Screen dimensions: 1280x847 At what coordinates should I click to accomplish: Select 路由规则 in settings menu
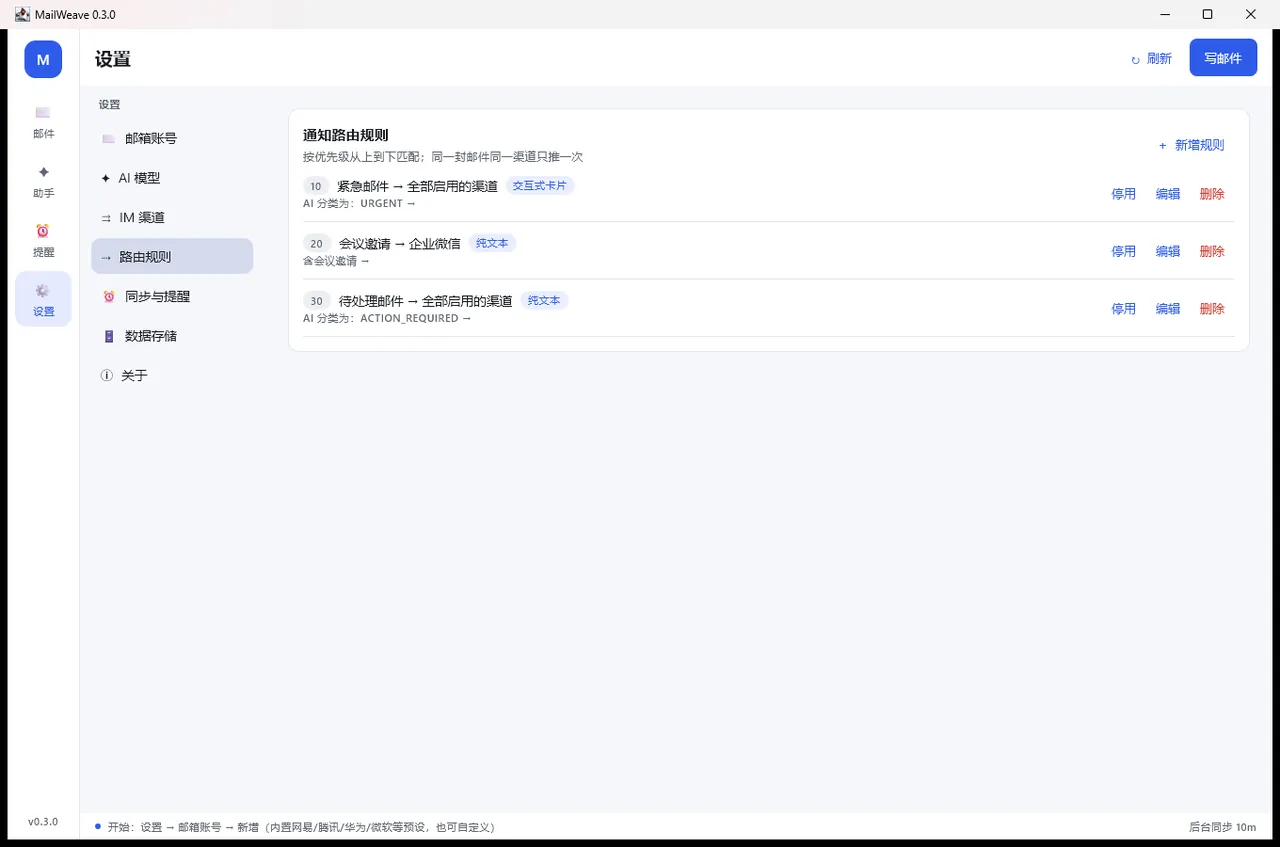coord(172,256)
